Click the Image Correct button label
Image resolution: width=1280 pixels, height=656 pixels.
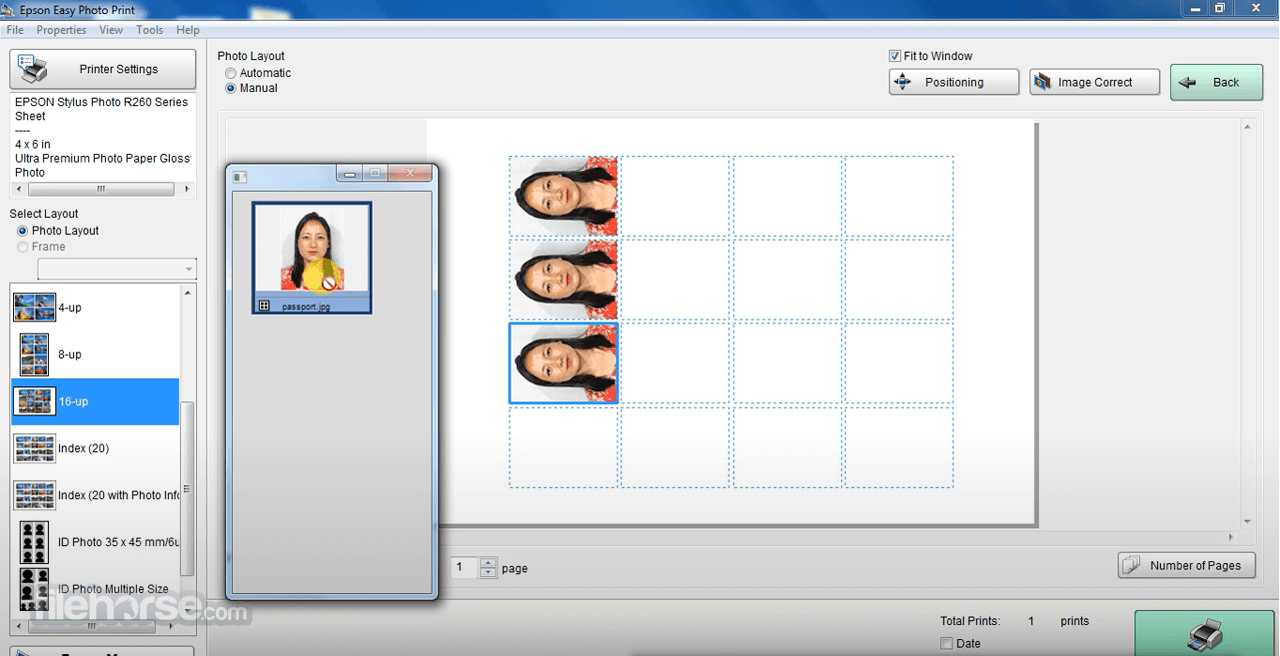tap(1095, 82)
